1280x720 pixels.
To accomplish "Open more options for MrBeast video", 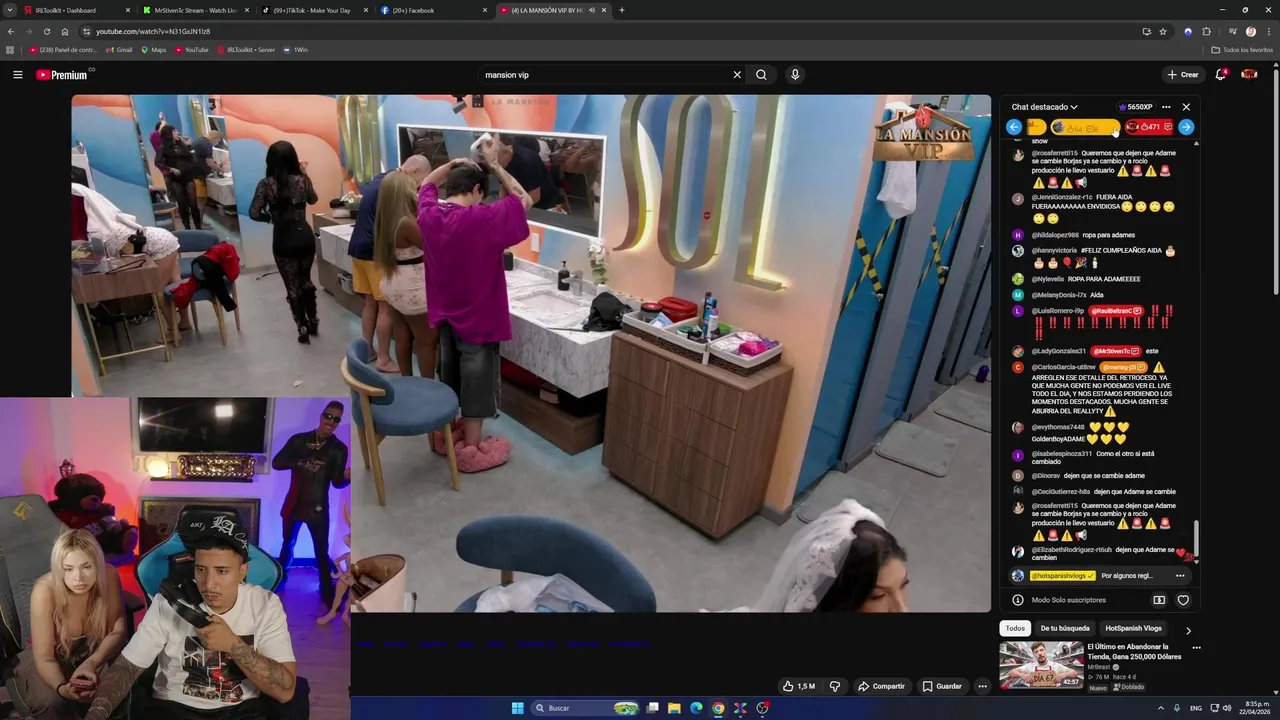I will [x=1196, y=648].
